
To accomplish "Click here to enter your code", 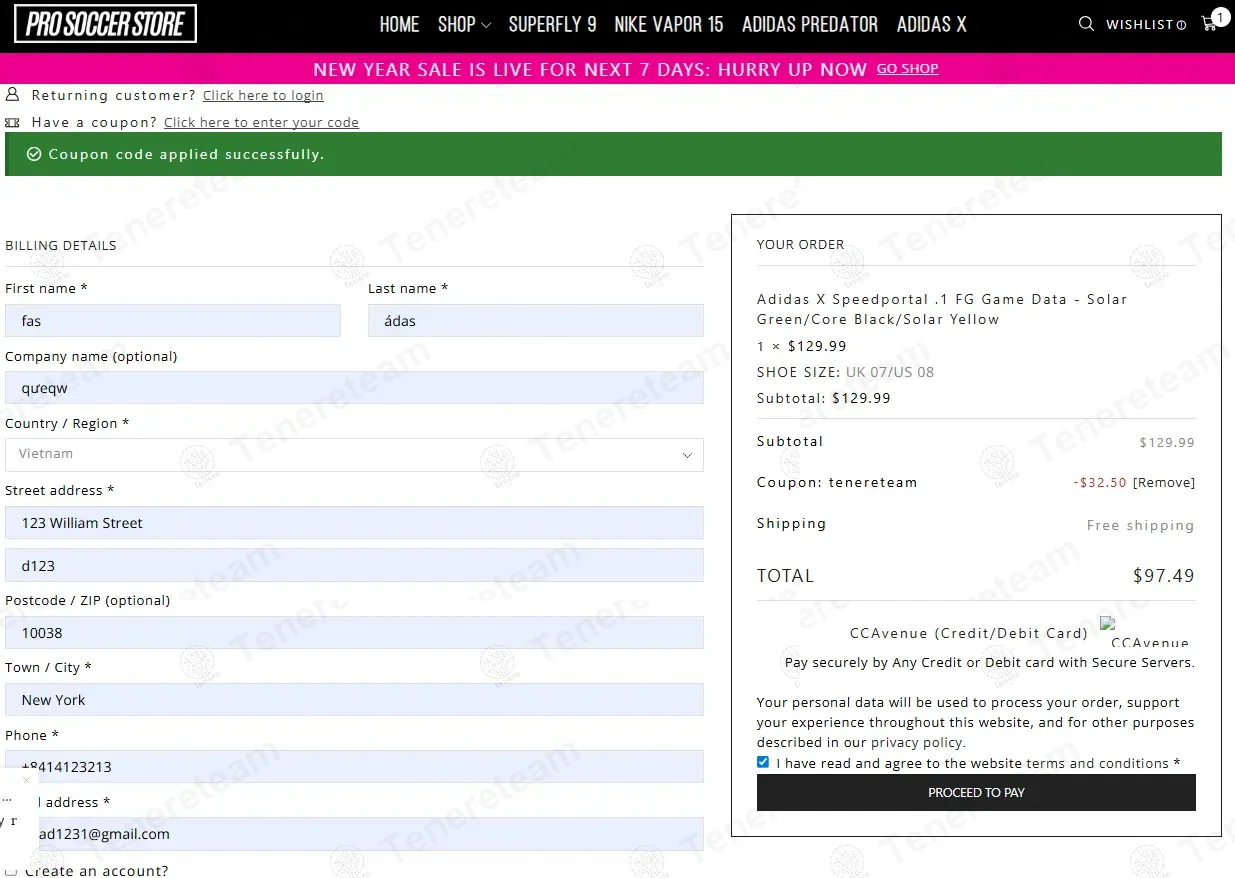I will click(261, 122).
